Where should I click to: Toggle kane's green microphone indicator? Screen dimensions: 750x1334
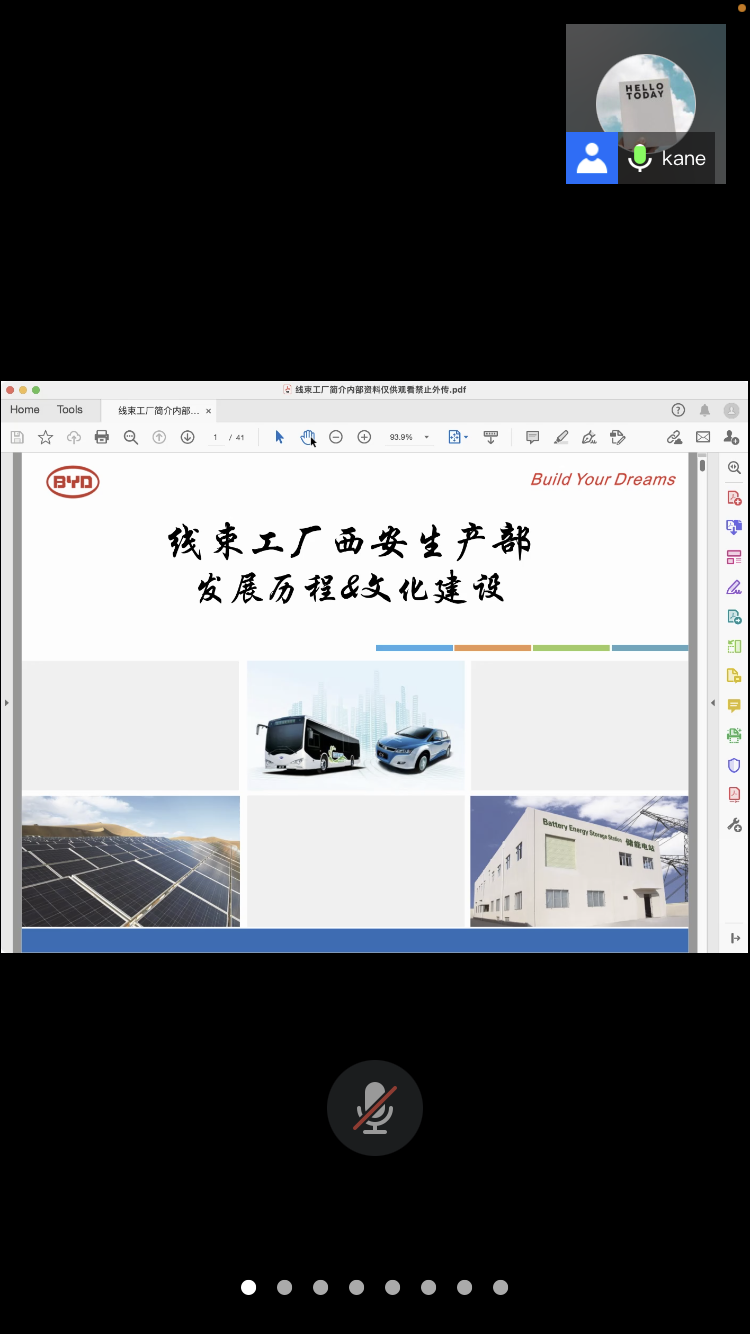pos(640,158)
